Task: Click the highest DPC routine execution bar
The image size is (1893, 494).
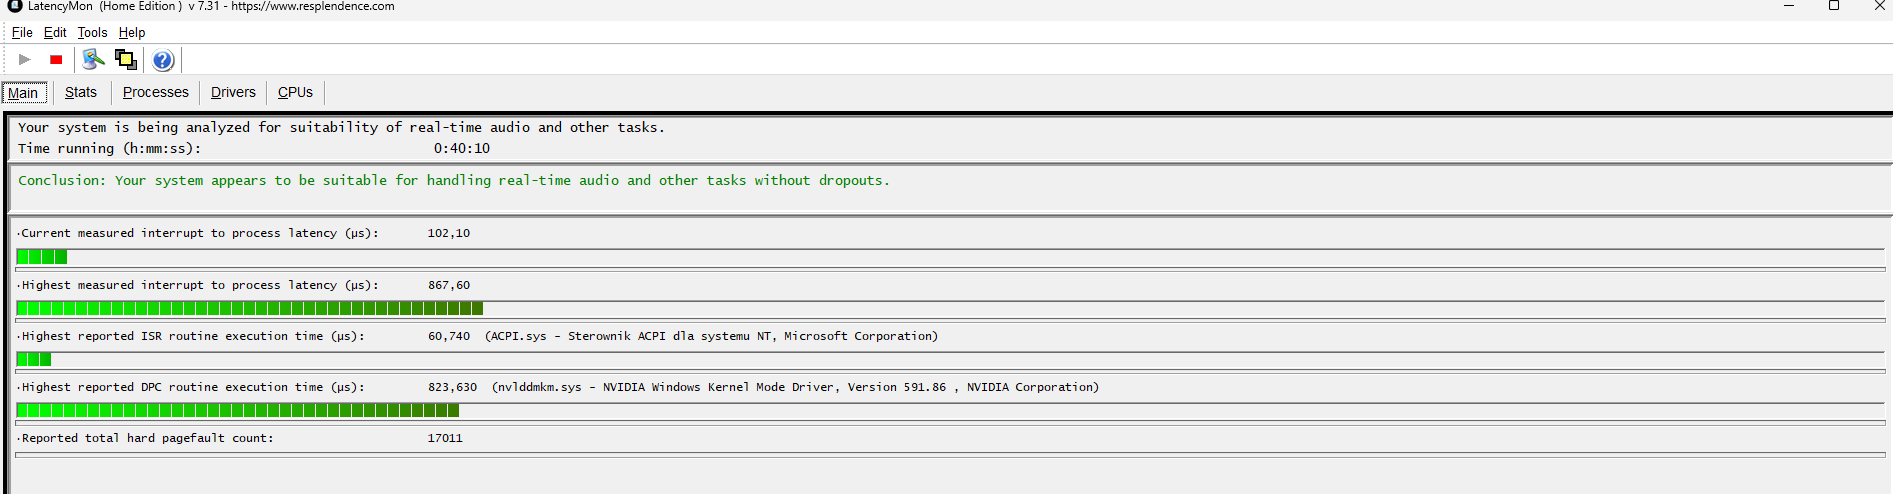Action: (238, 410)
